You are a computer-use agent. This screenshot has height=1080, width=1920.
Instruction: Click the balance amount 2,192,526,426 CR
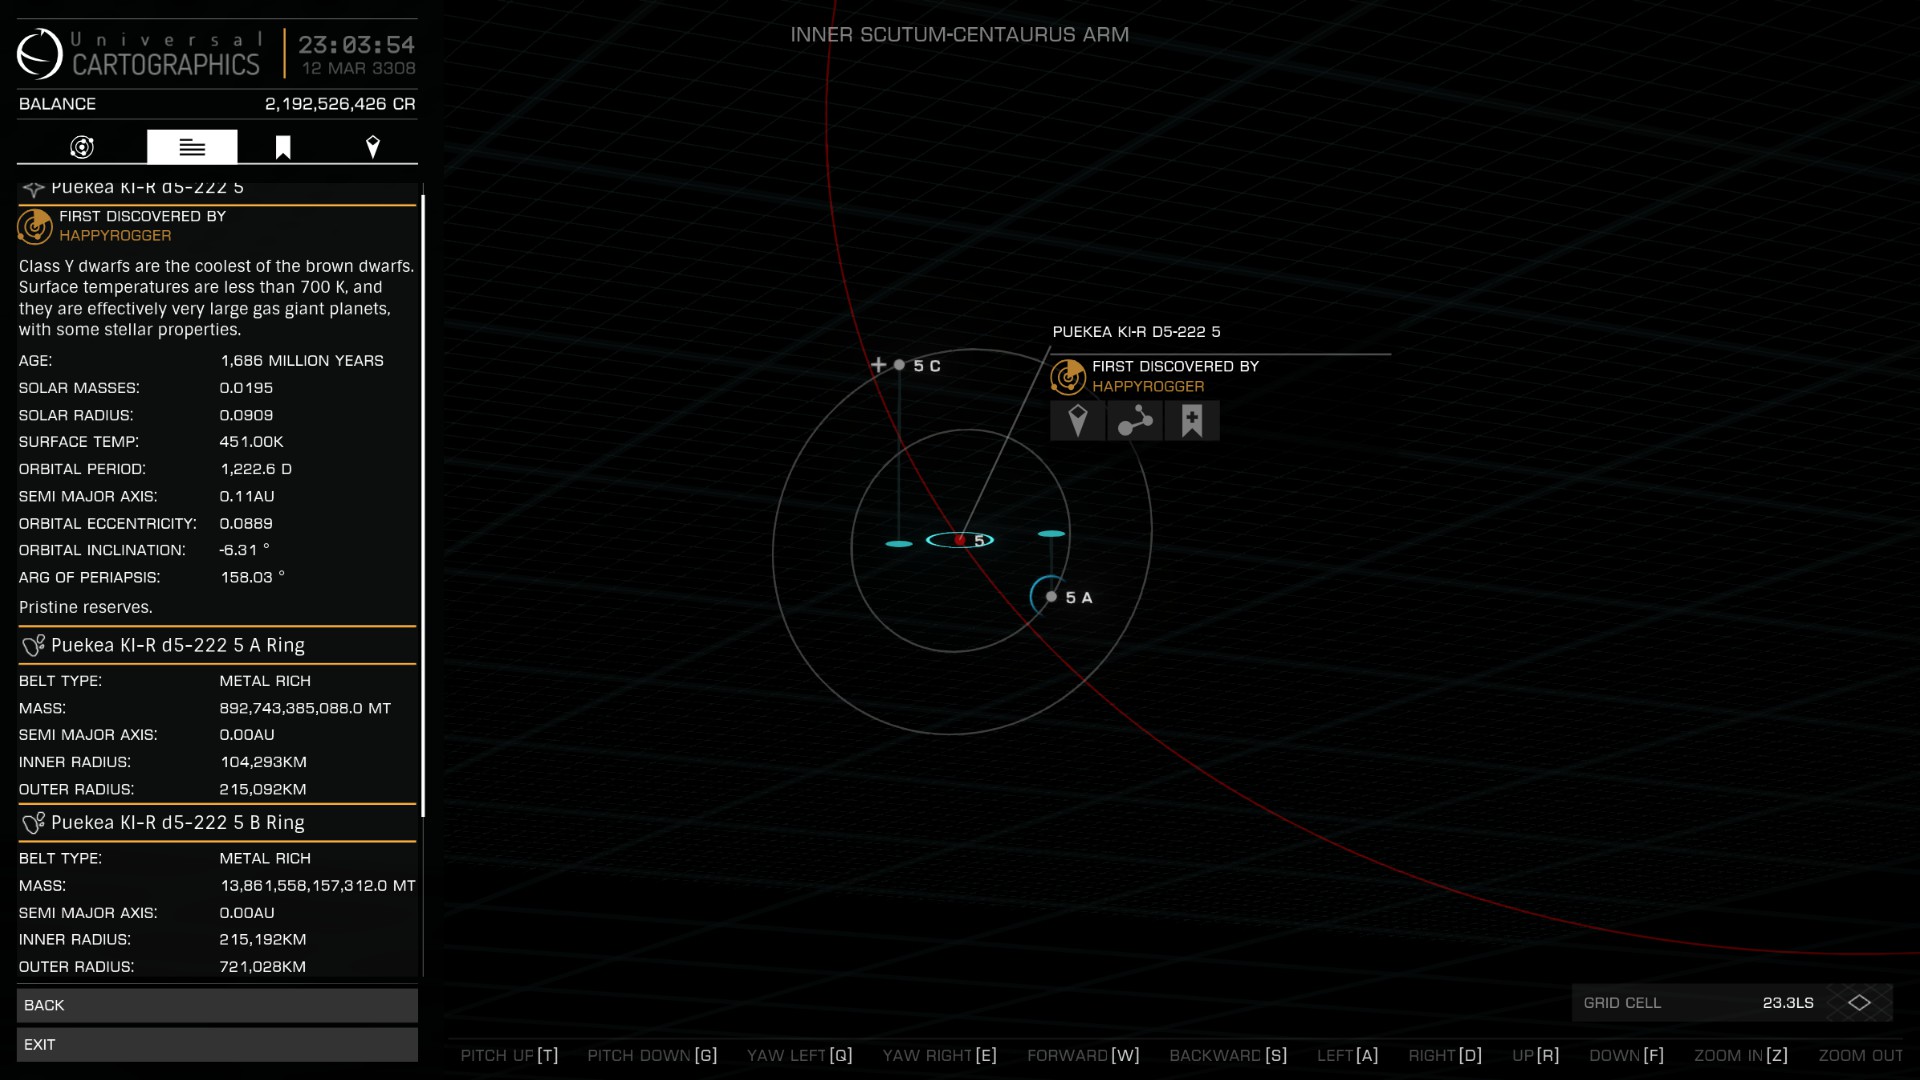tap(340, 104)
